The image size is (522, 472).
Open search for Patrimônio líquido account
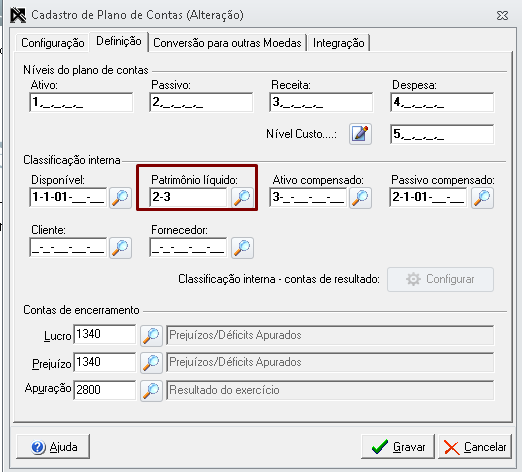point(242,198)
